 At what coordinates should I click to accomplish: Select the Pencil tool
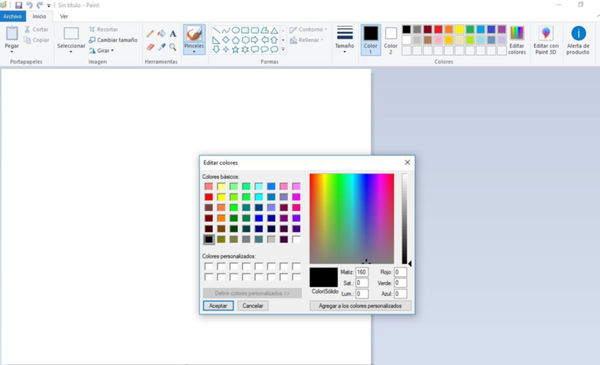coord(150,34)
